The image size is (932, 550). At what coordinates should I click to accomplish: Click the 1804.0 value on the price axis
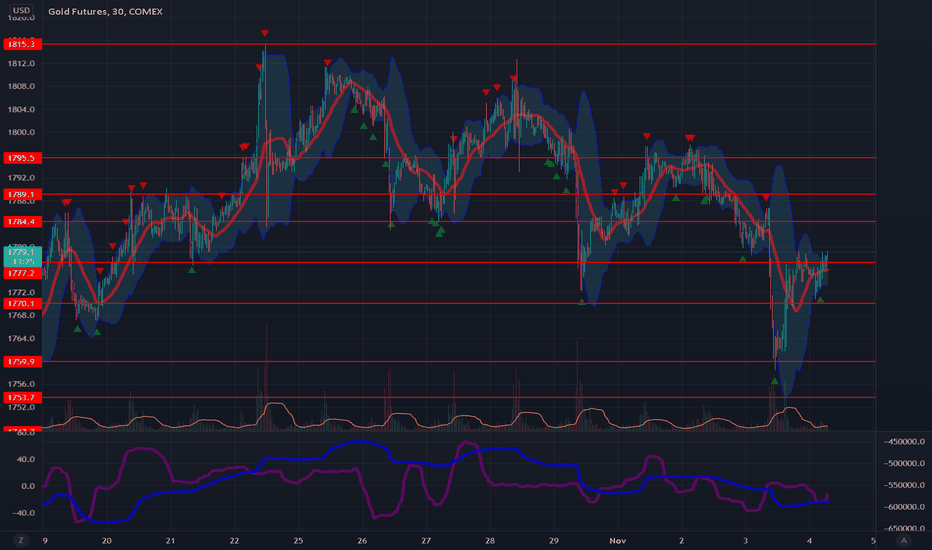21,109
